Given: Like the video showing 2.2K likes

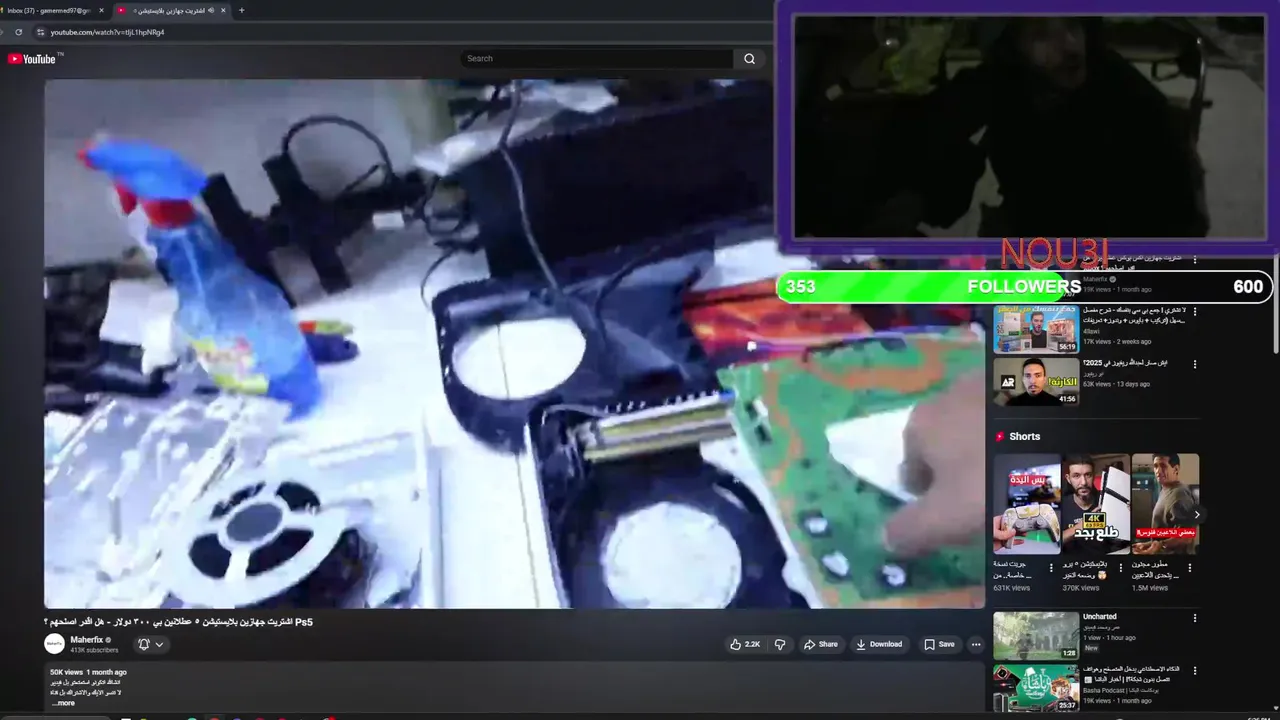Looking at the screenshot, I should click(745, 644).
